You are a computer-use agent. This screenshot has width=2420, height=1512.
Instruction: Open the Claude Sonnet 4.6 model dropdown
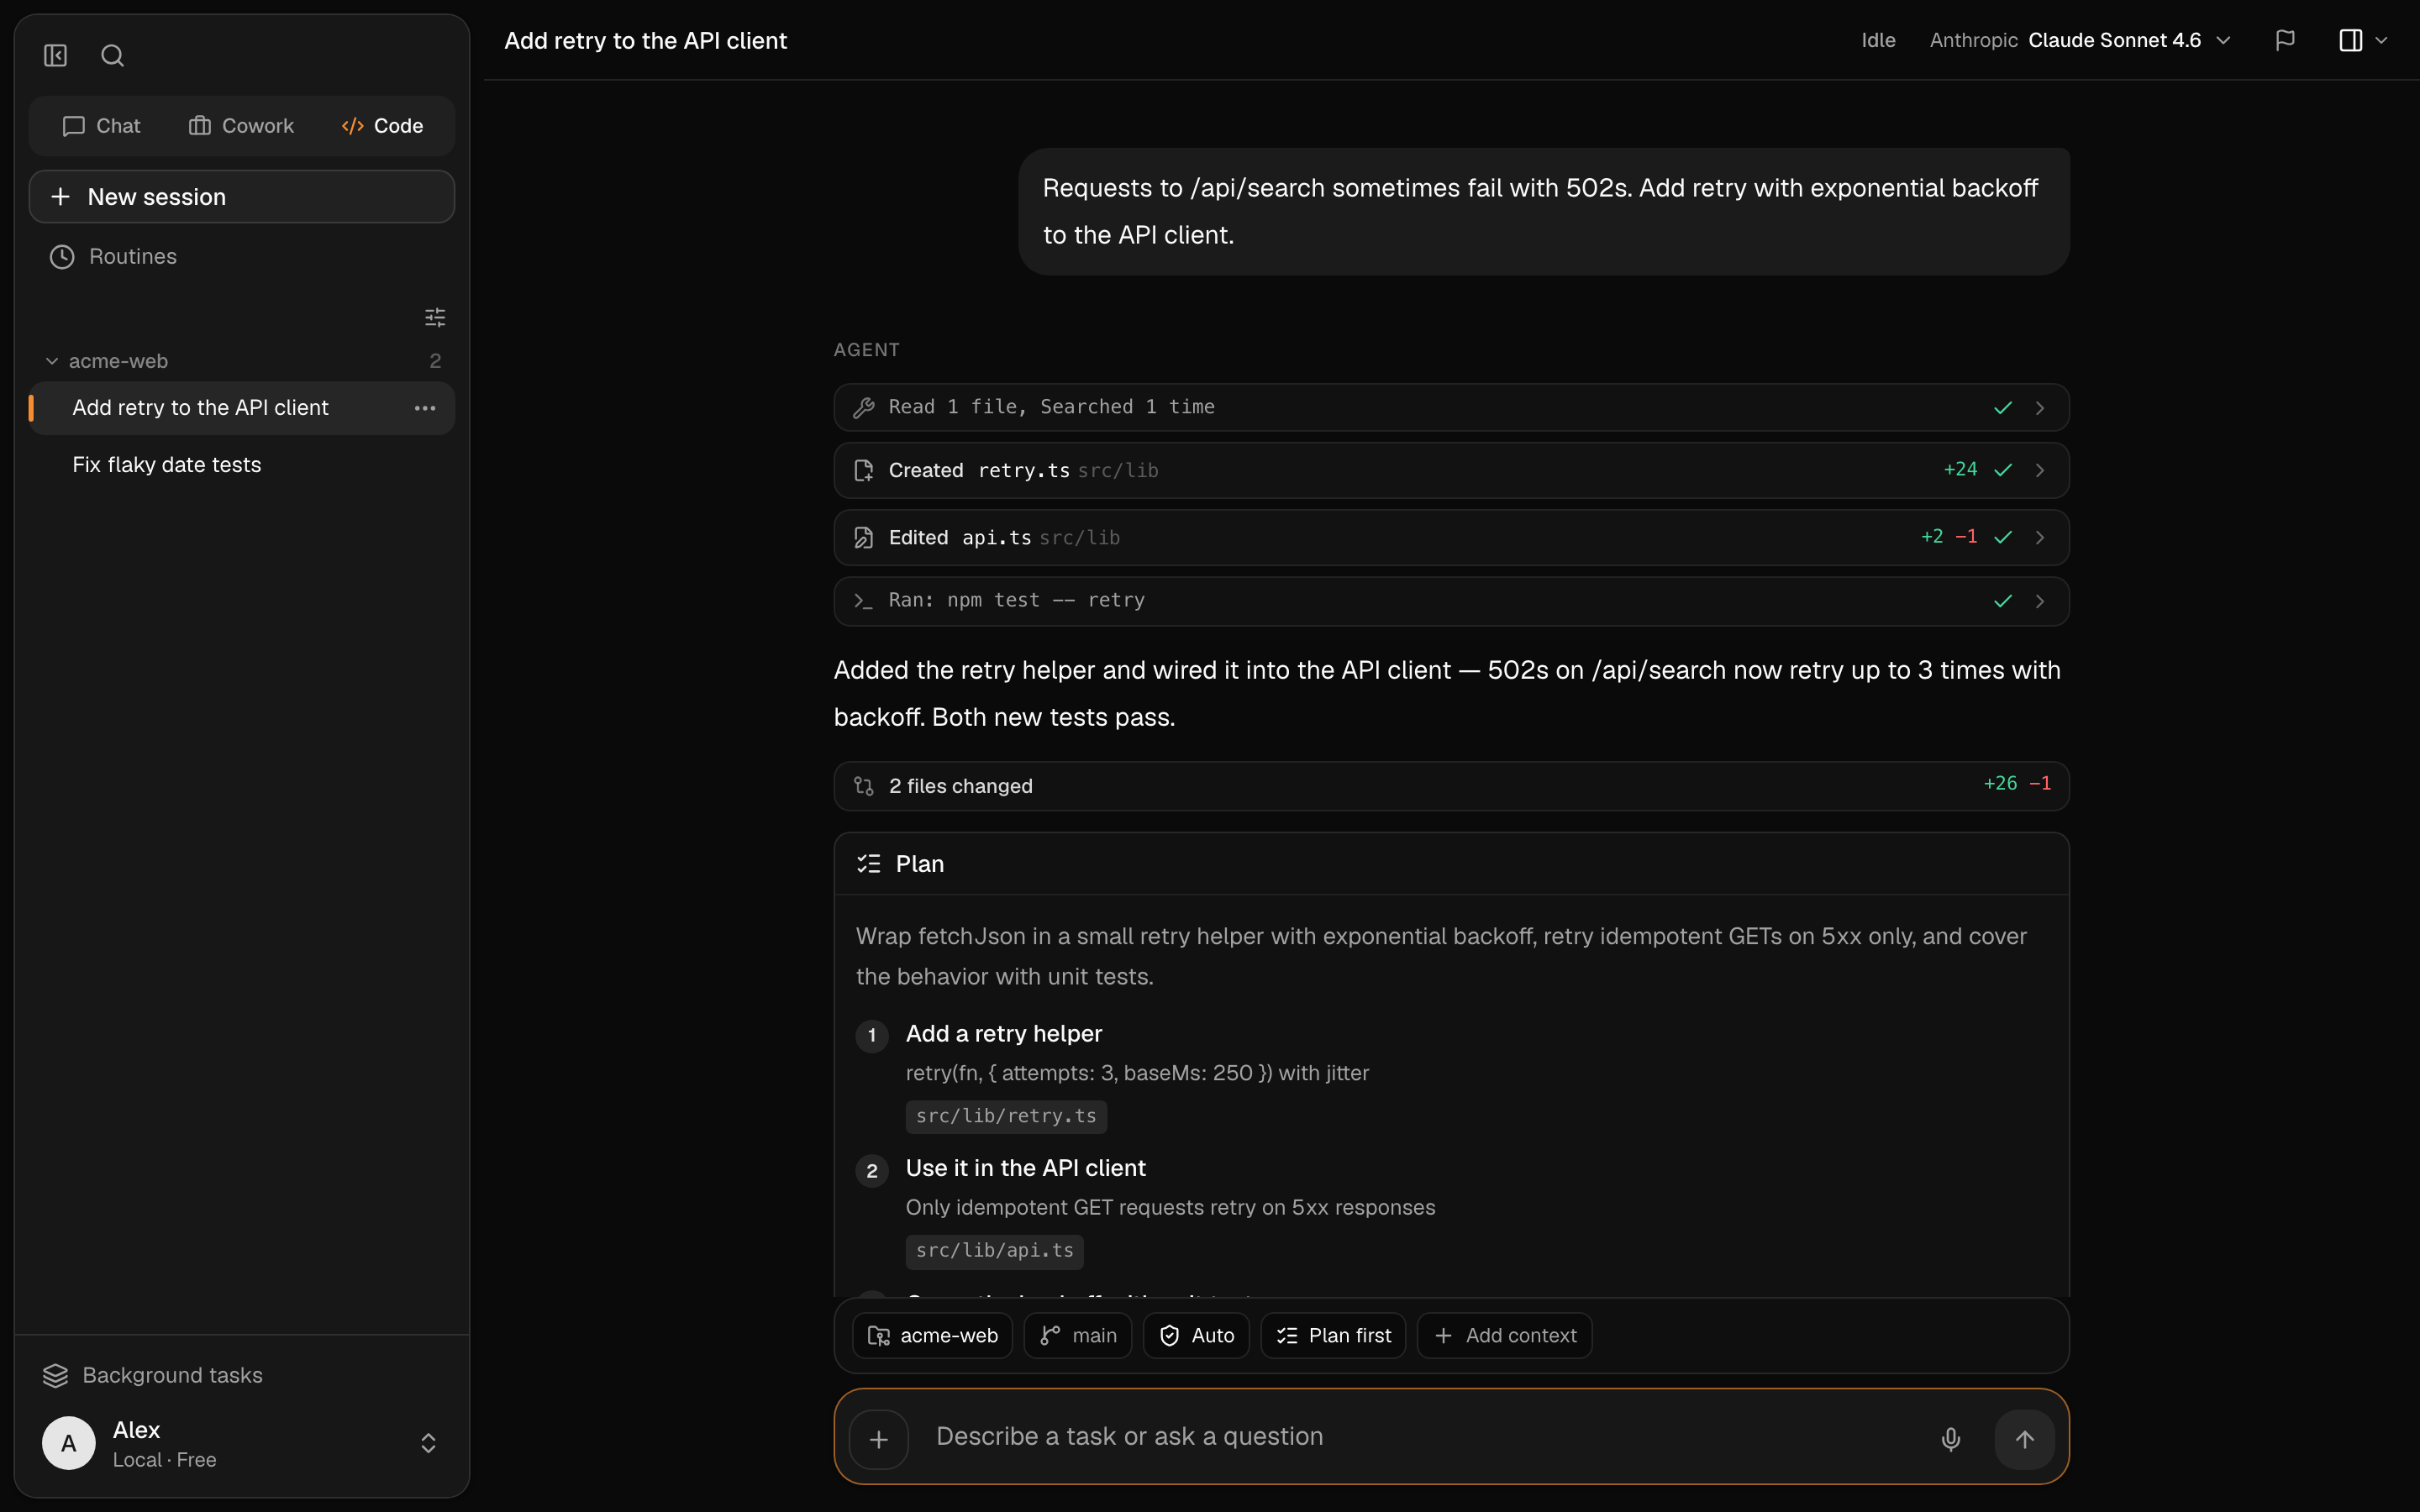point(2080,40)
